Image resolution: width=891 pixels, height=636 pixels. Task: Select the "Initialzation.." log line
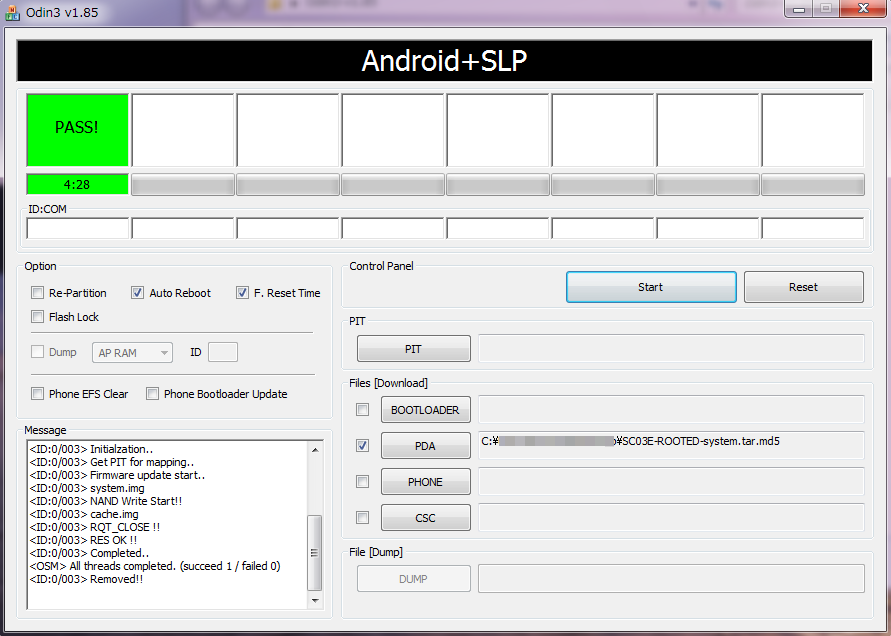point(91,449)
